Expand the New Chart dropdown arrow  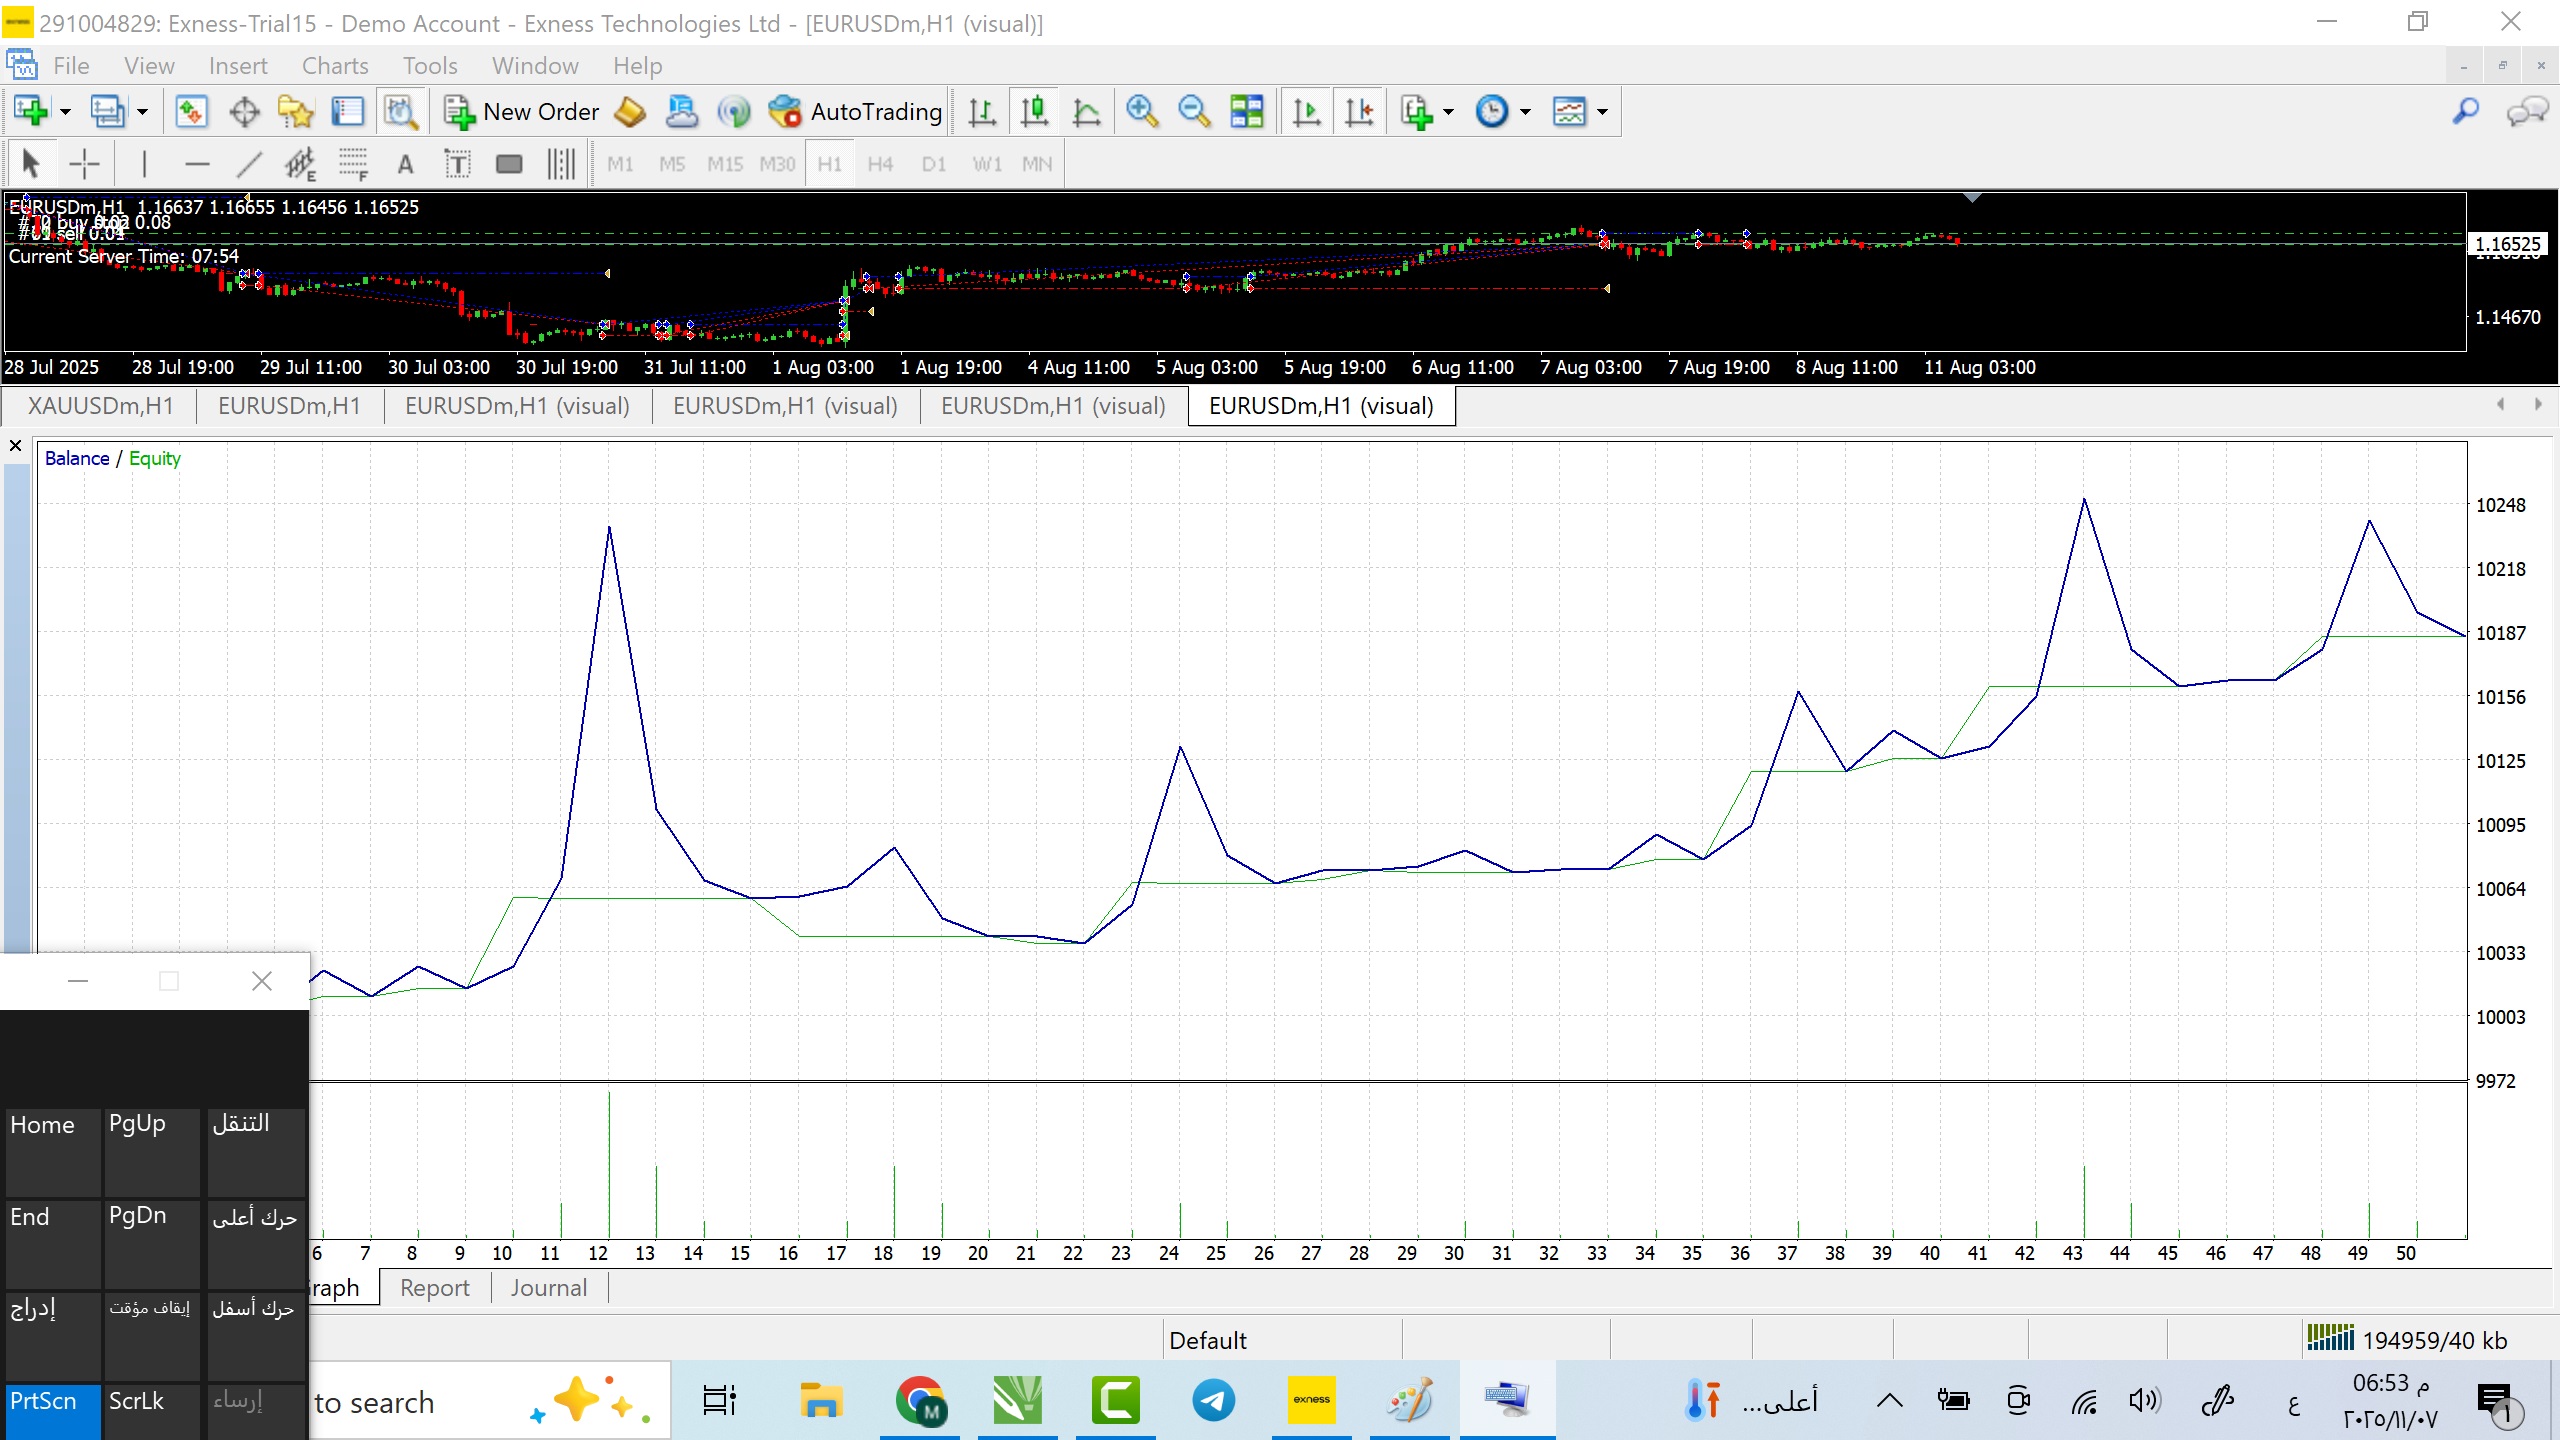pyautogui.click(x=66, y=111)
